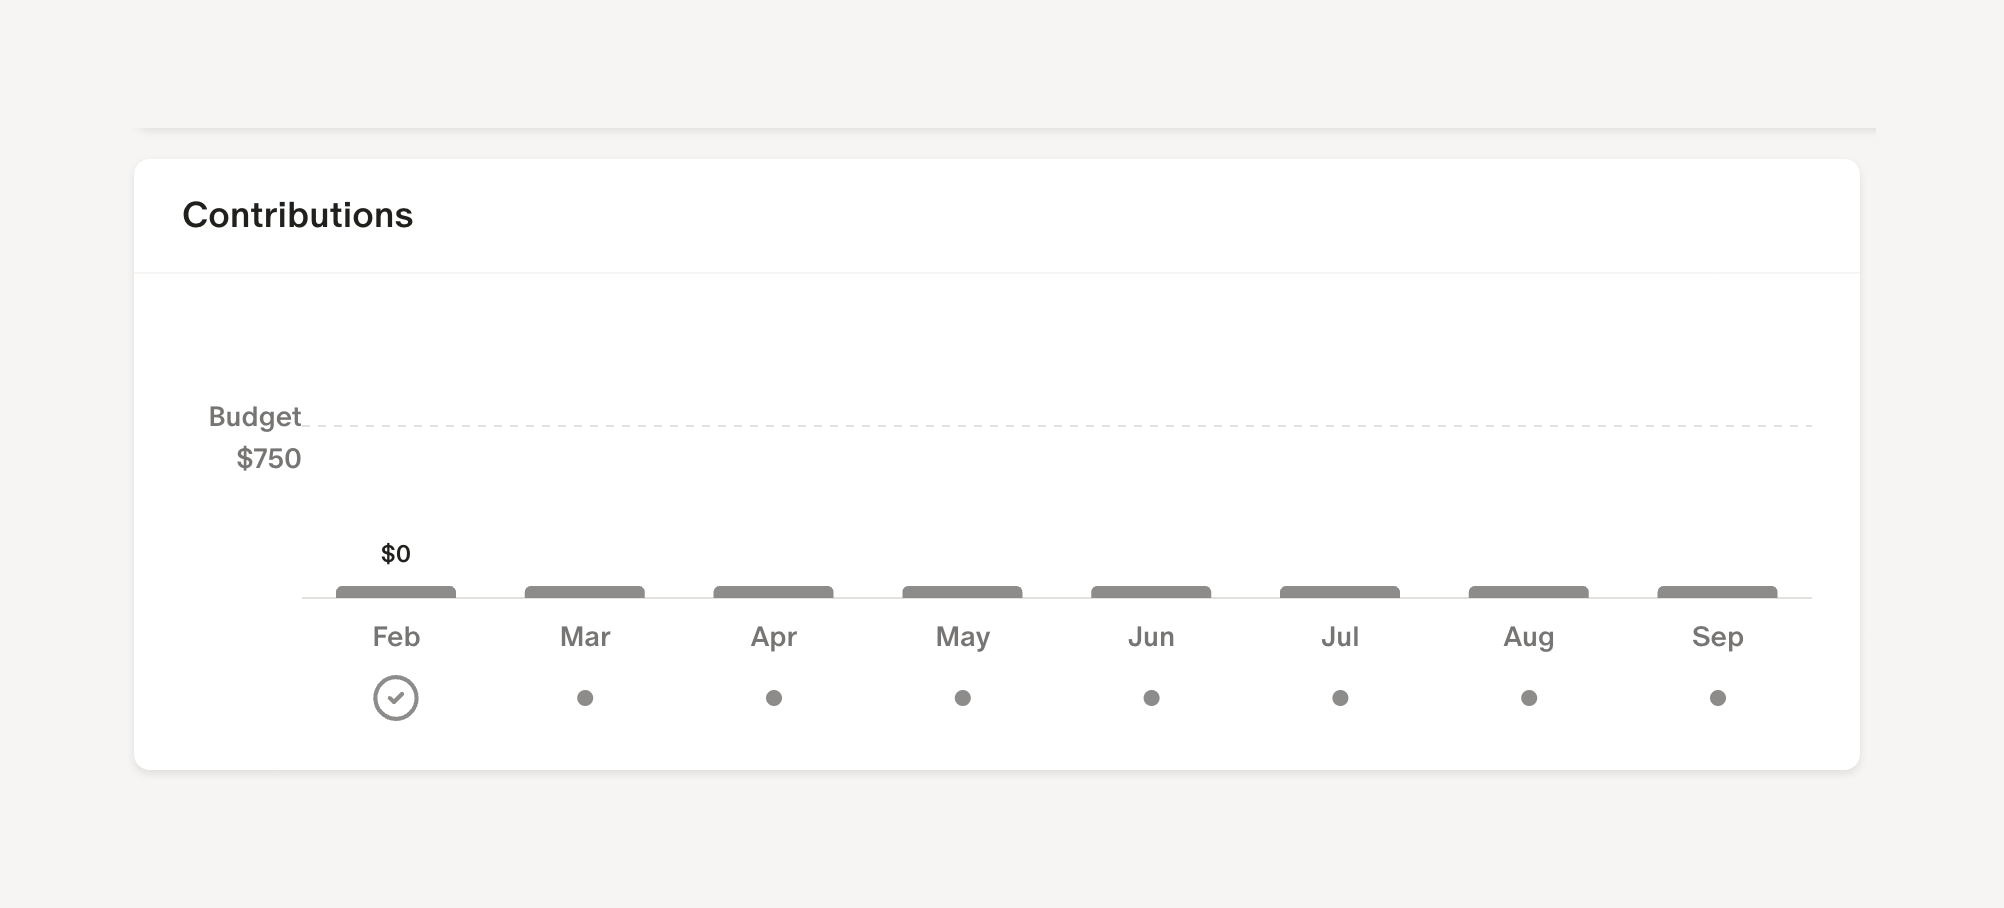Click the dot marker under Jul
The height and width of the screenshot is (908, 2004).
click(1340, 698)
